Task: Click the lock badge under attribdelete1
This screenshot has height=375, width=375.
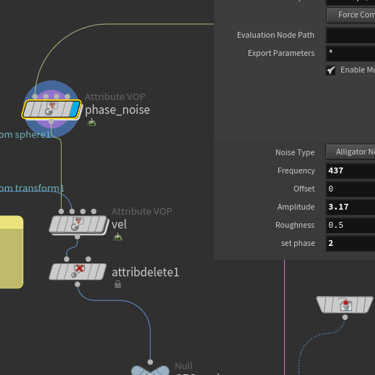Action: click(x=118, y=284)
